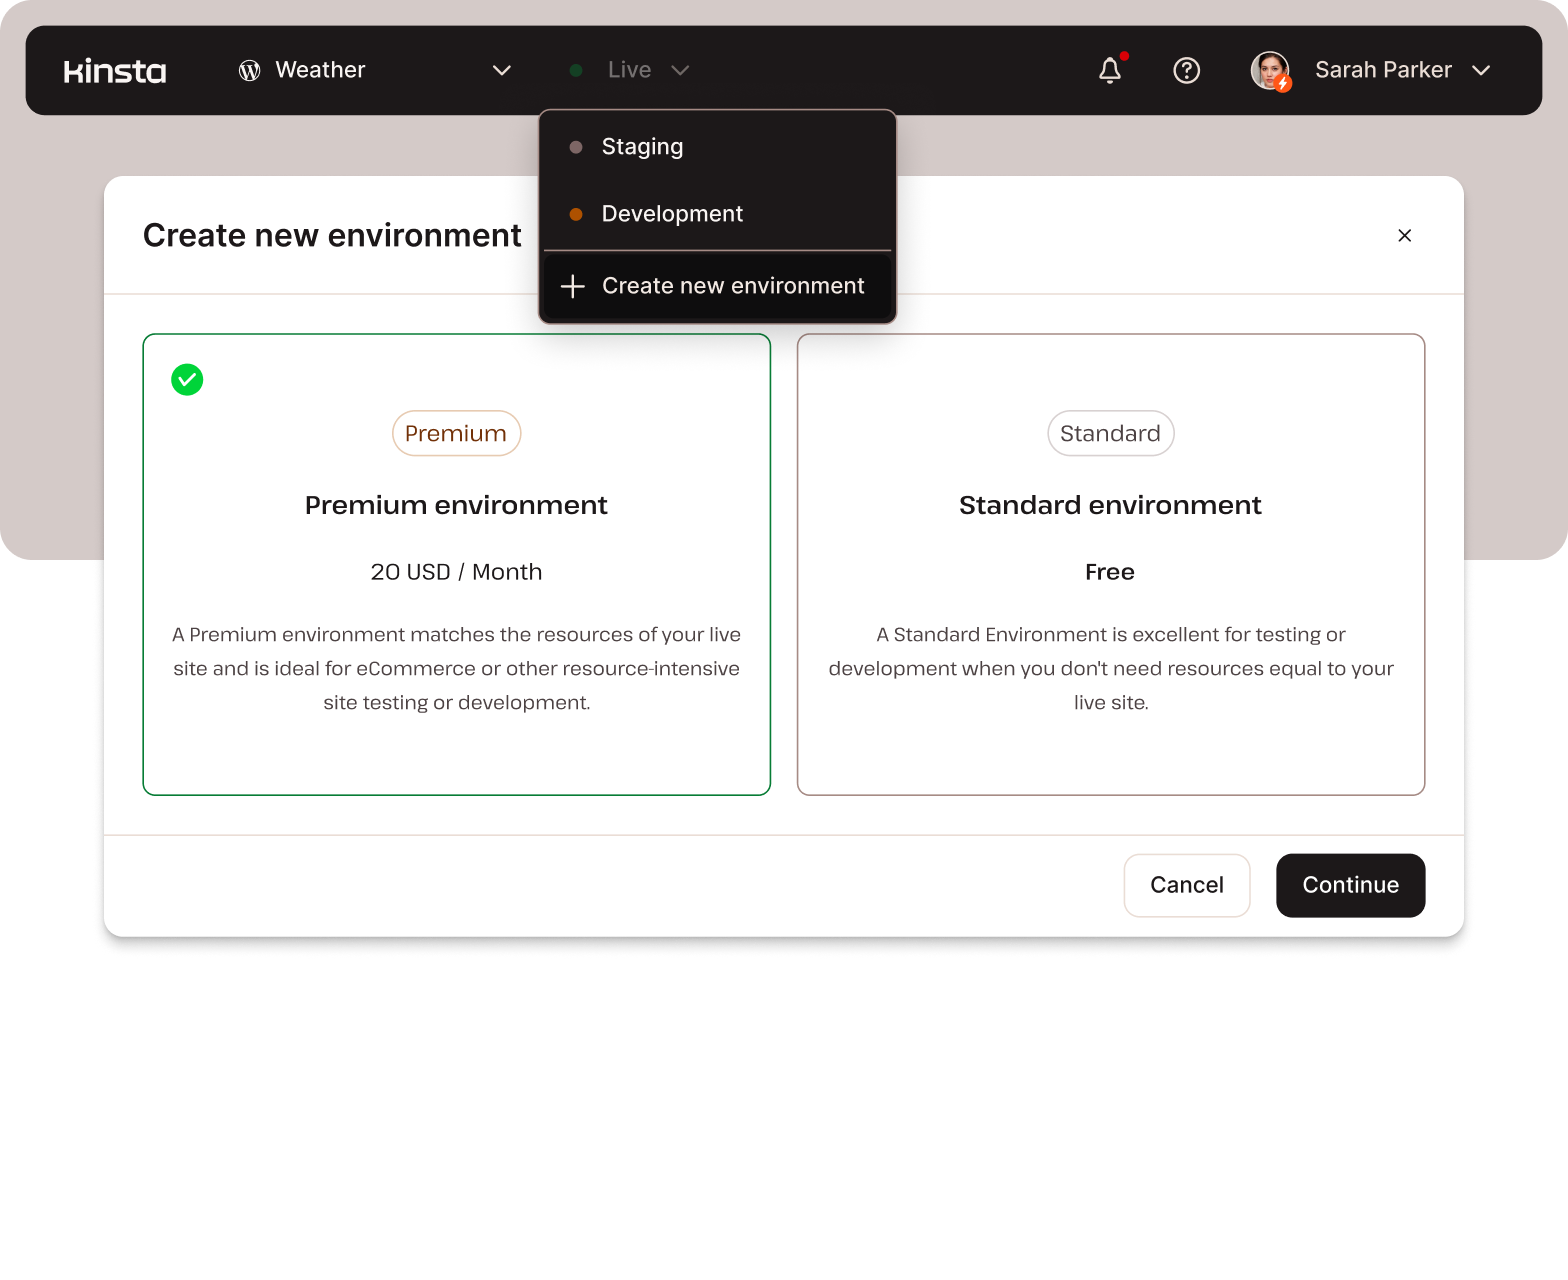Click the Standard badge label
Image resolution: width=1568 pixels, height=1280 pixels.
[1110, 434]
